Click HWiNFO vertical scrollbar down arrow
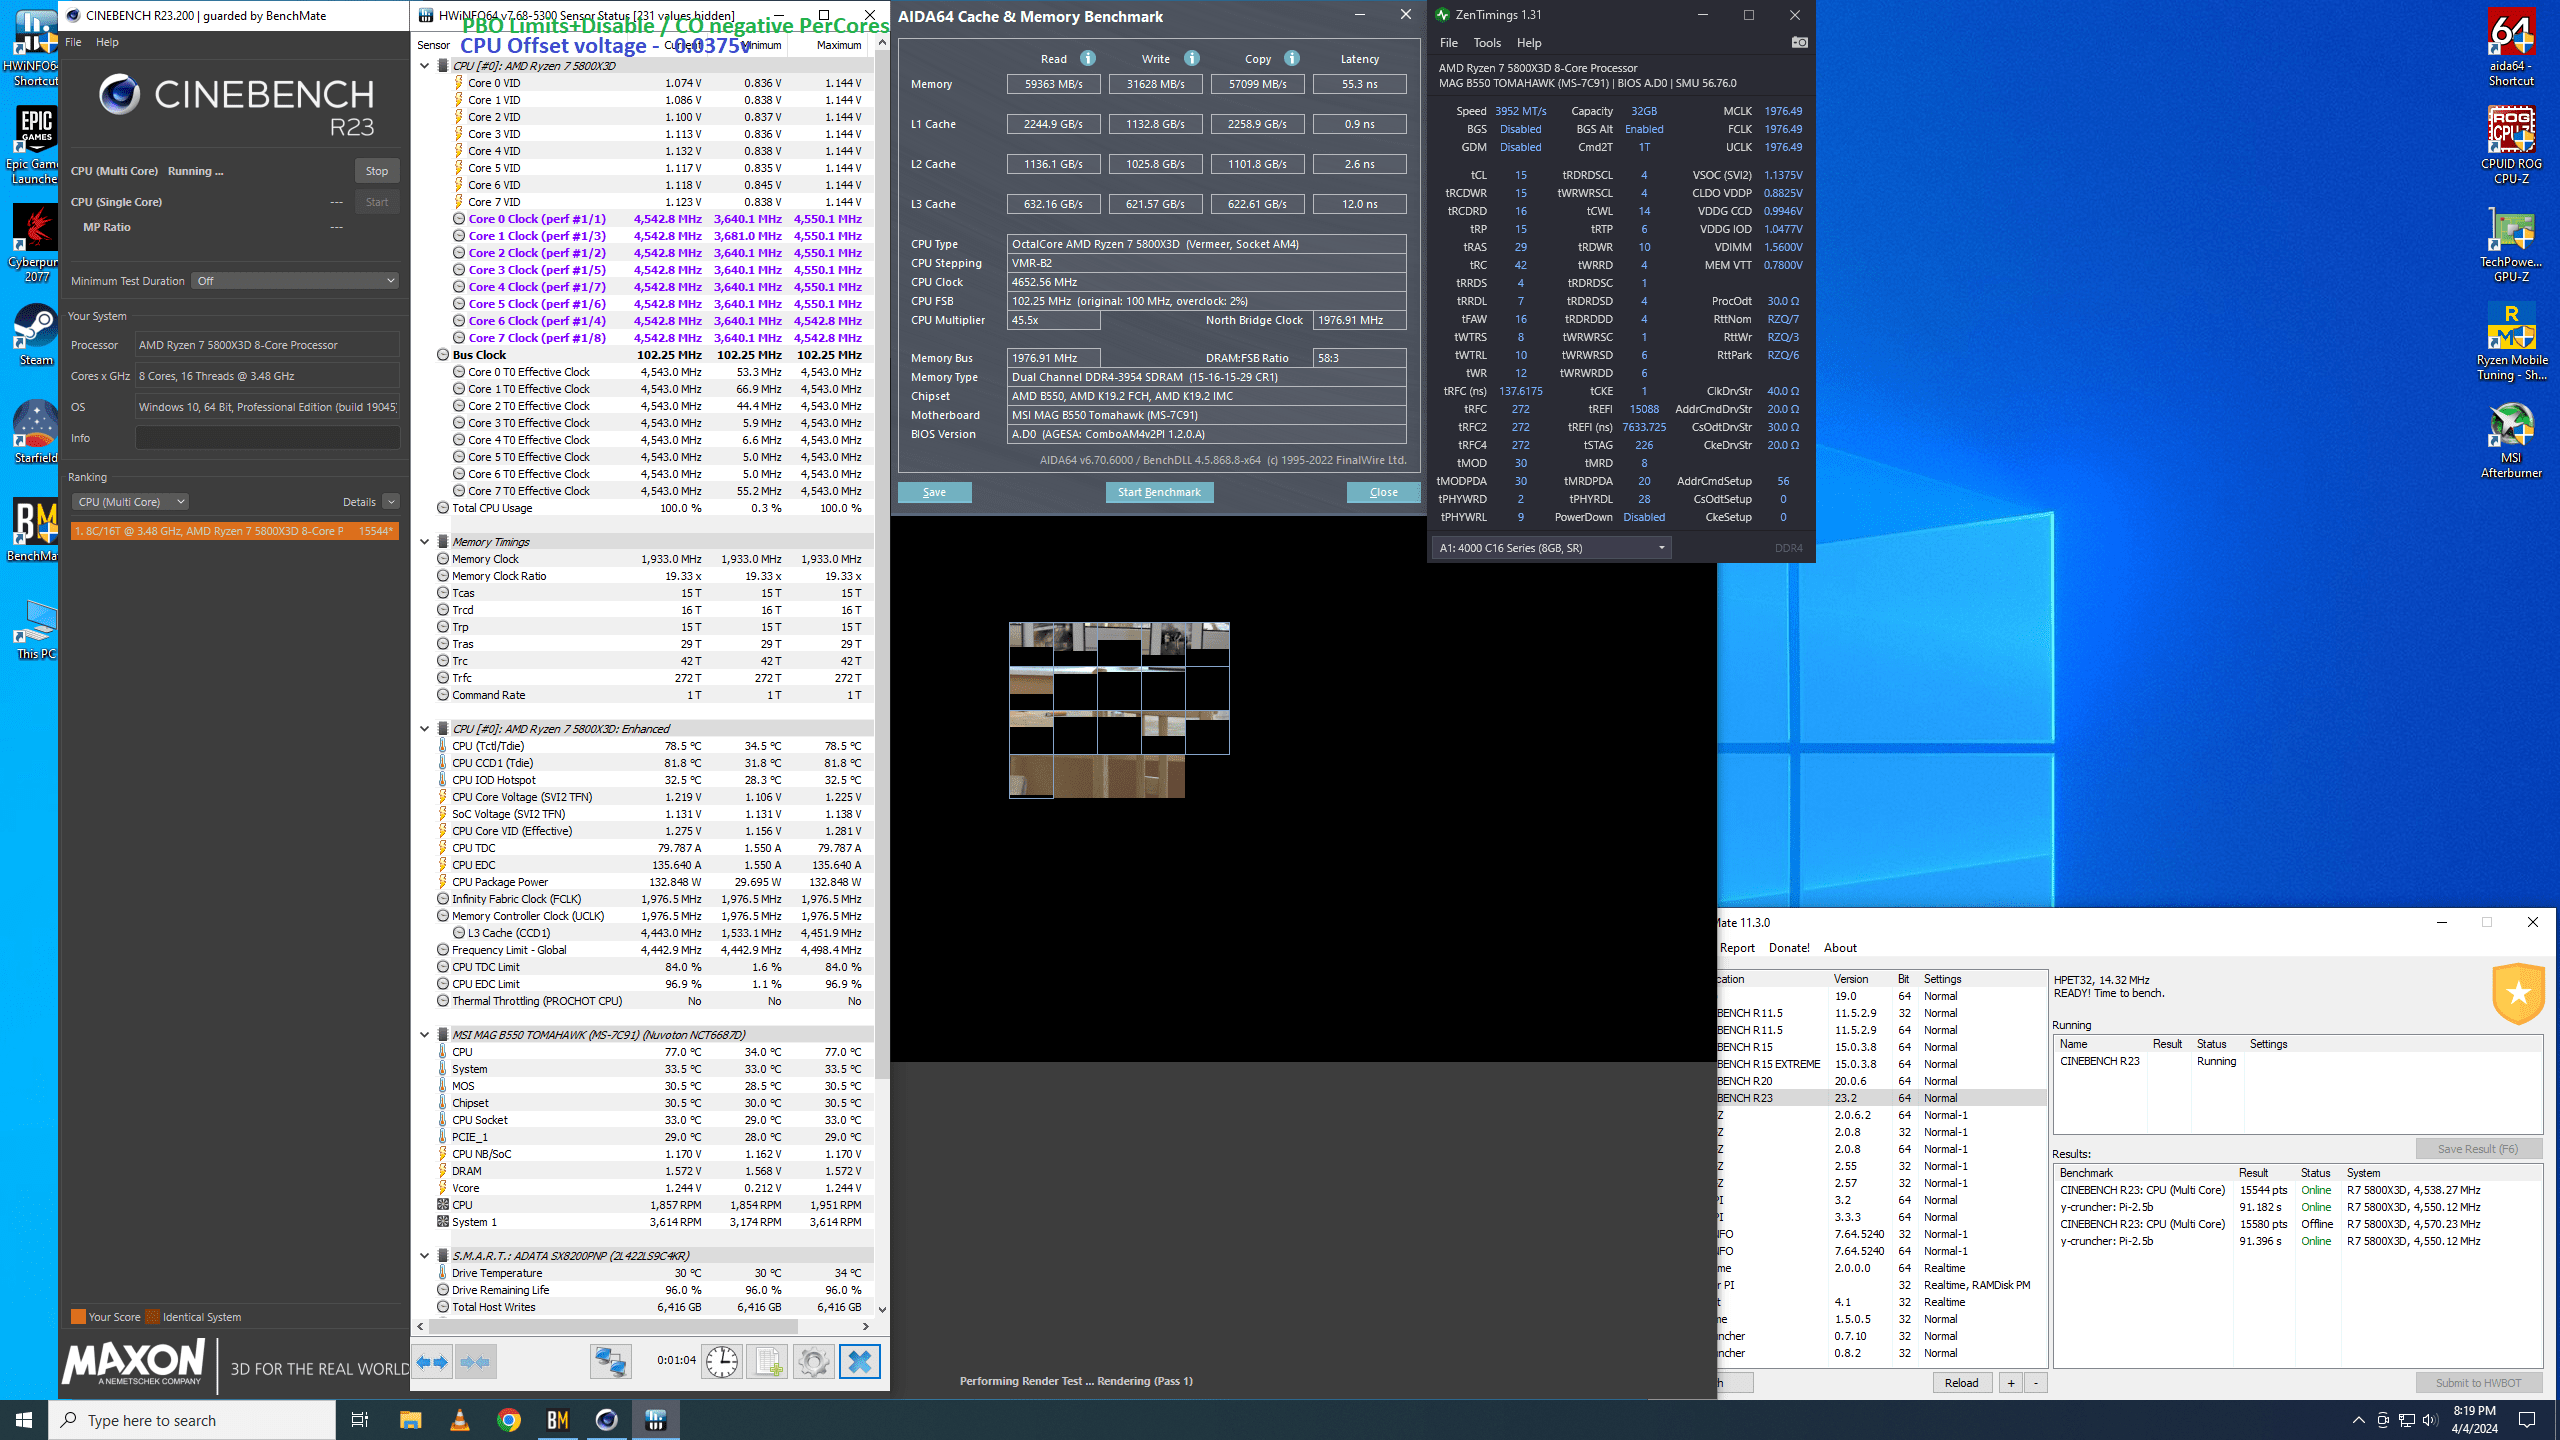This screenshot has width=2560, height=1440. 882,1308
